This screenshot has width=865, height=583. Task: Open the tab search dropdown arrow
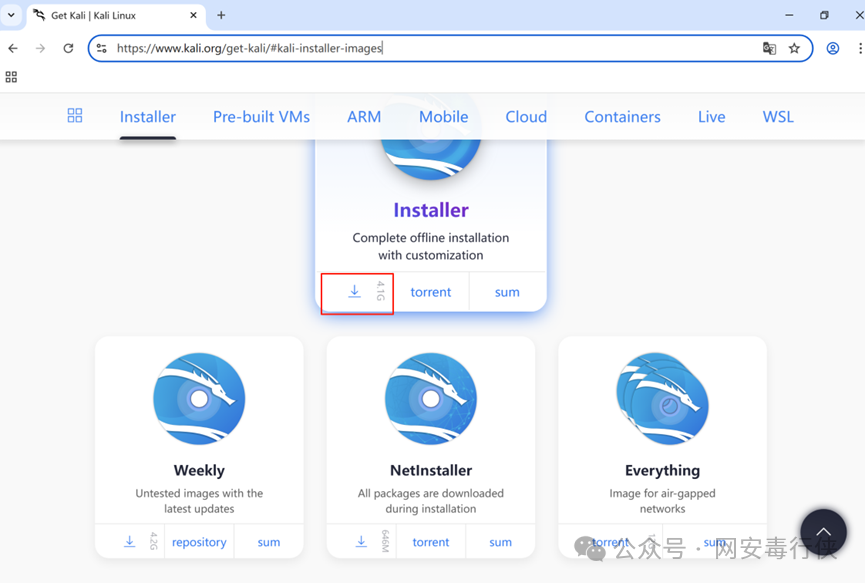[x=11, y=15]
